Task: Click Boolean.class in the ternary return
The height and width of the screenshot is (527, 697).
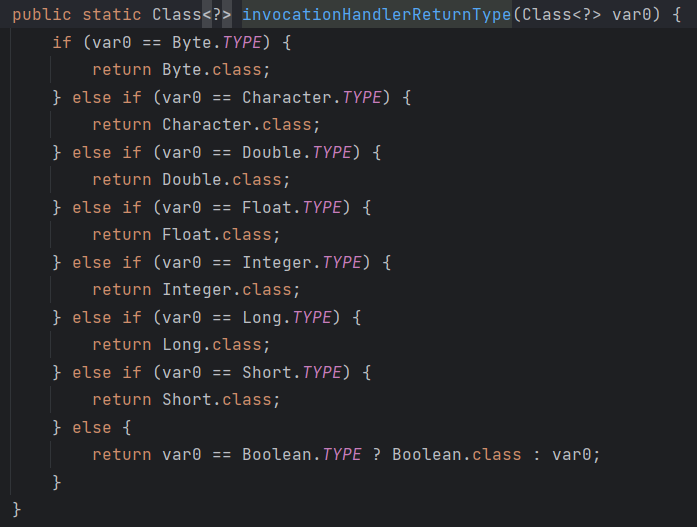Action: tap(457, 455)
